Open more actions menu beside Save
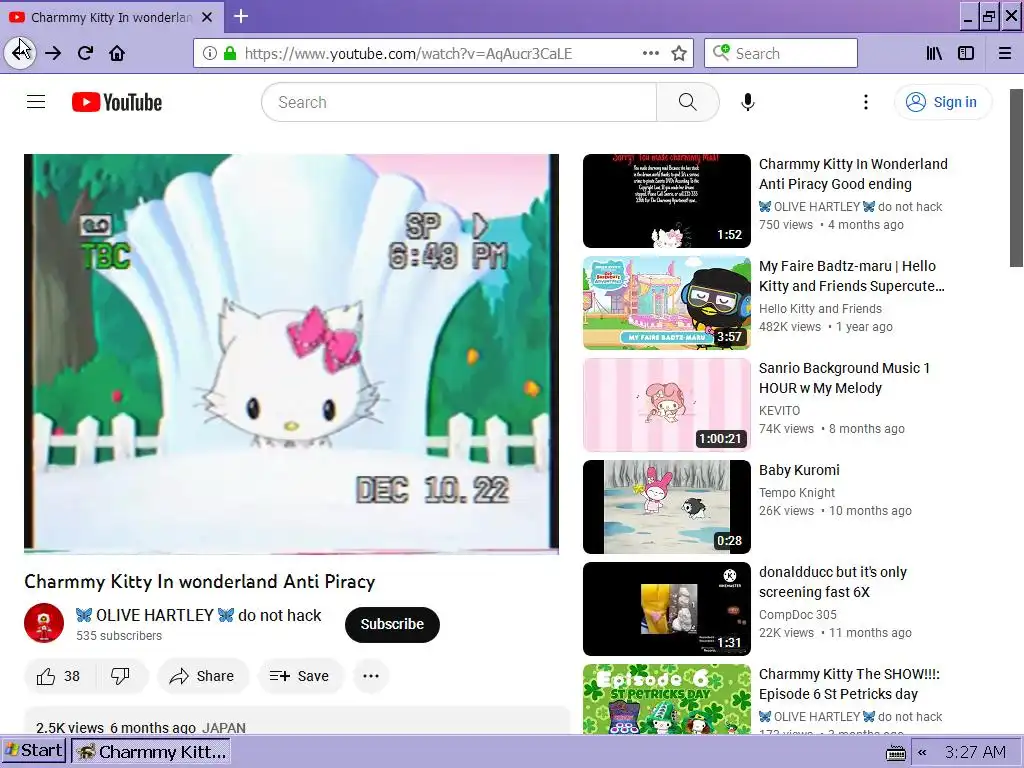This screenshot has width=1024, height=768. point(371,676)
